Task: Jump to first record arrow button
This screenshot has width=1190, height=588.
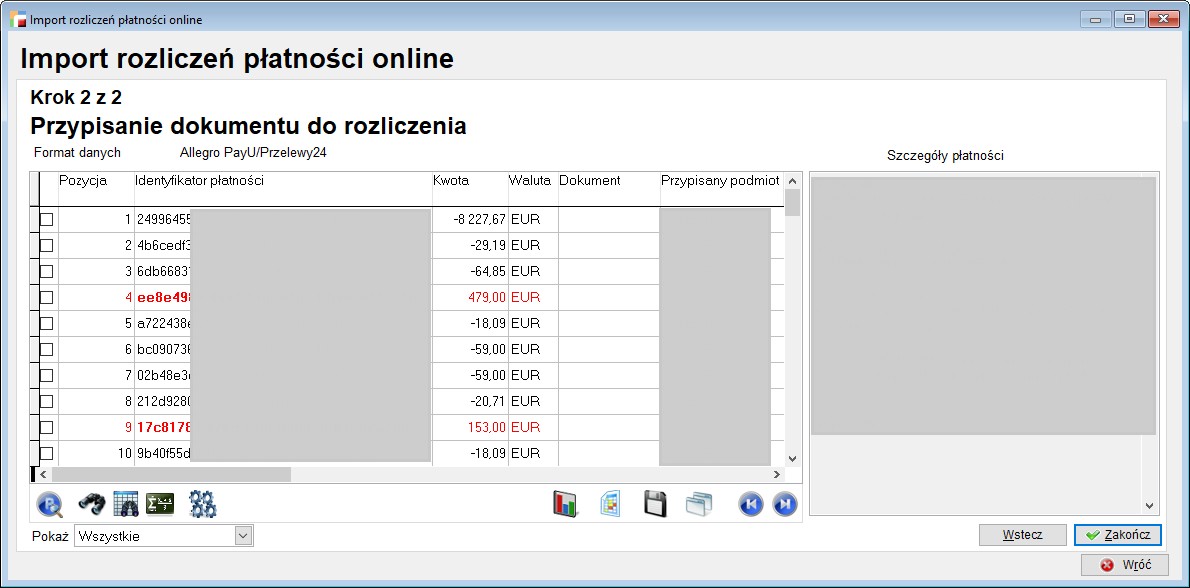Action: (751, 505)
